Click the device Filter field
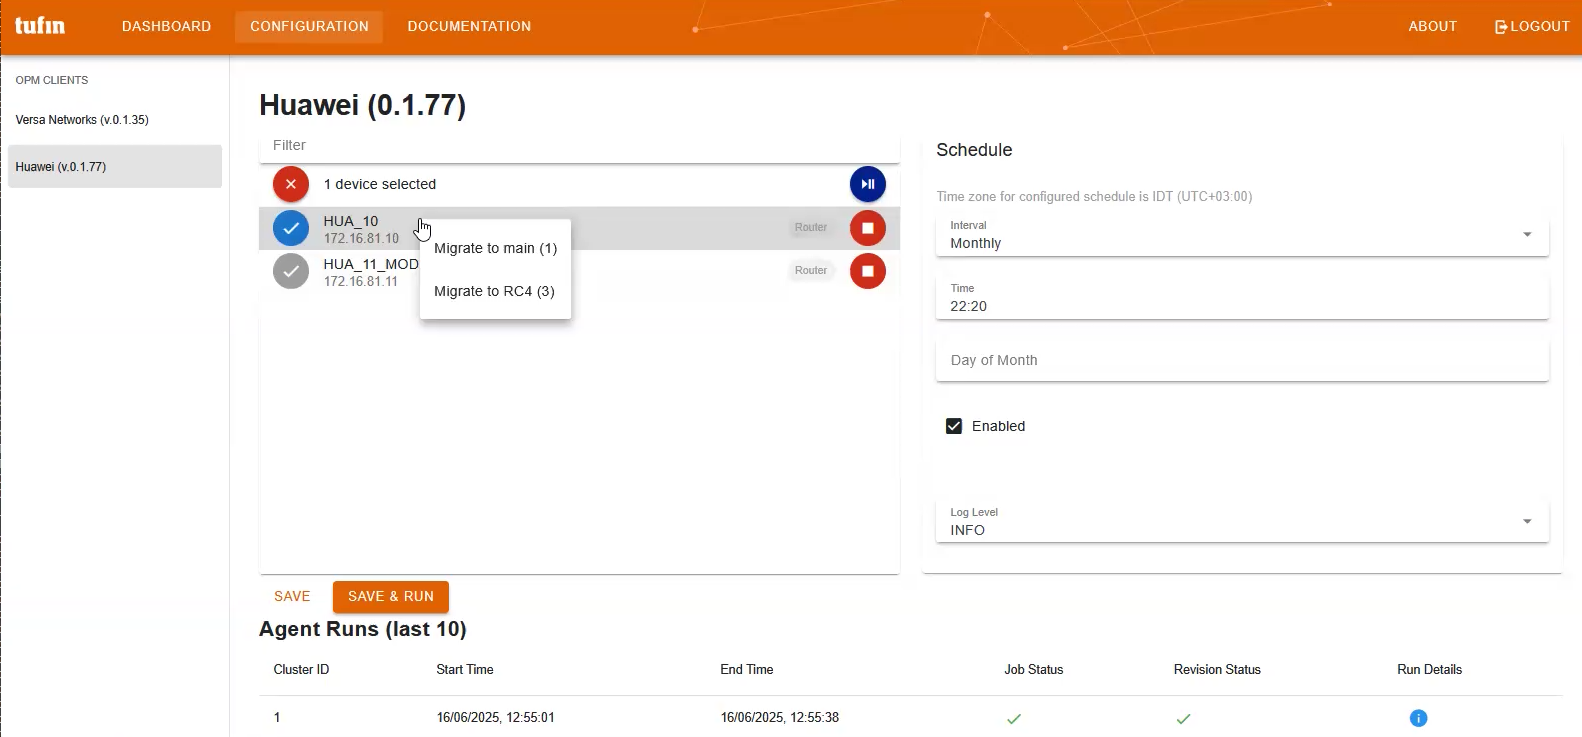Screen dimensions: 1582x737 click(579, 145)
